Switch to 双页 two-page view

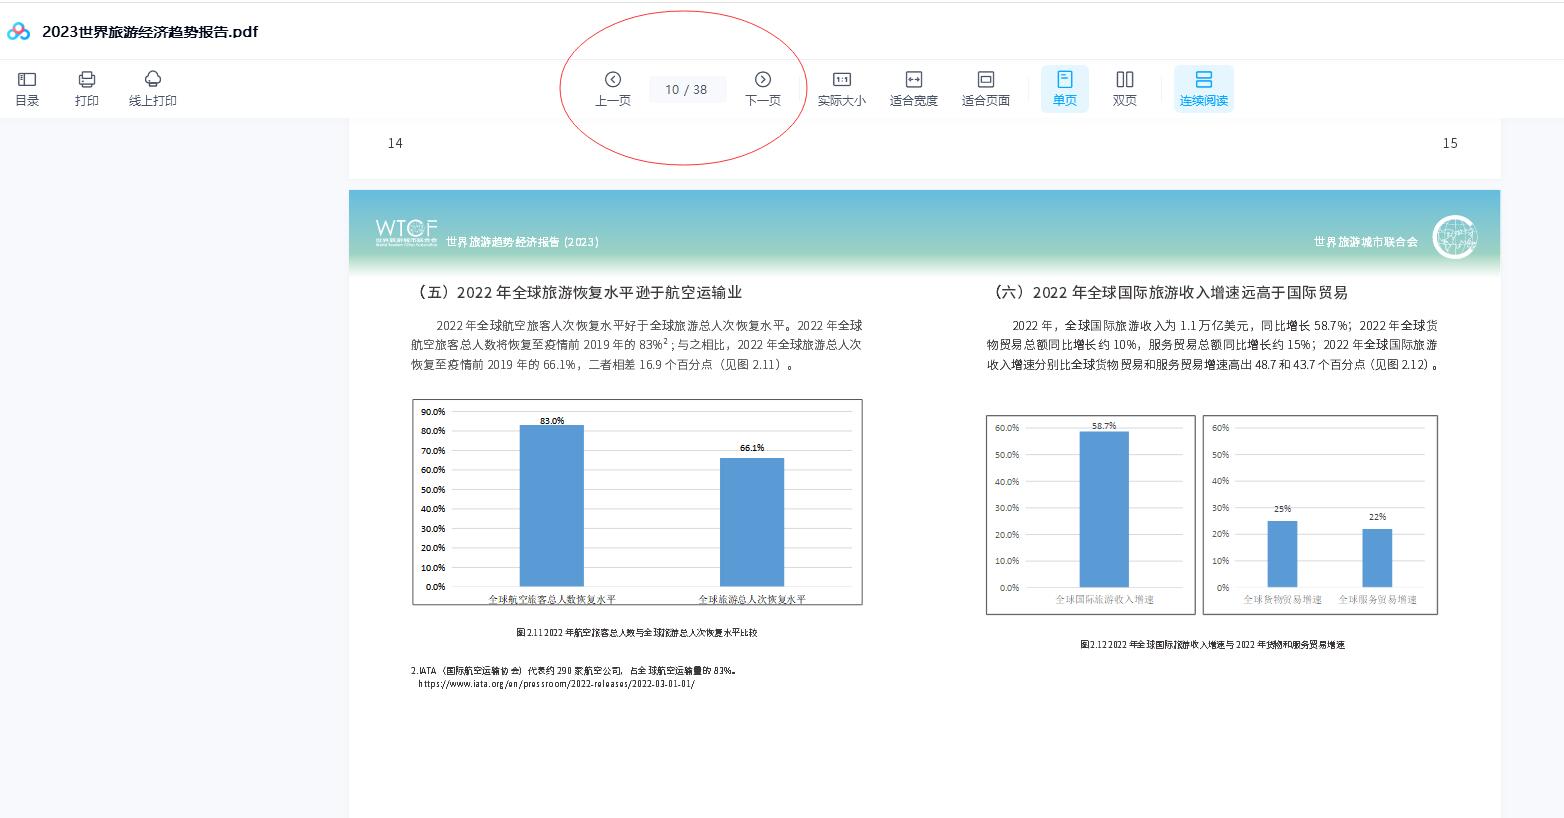[1125, 88]
